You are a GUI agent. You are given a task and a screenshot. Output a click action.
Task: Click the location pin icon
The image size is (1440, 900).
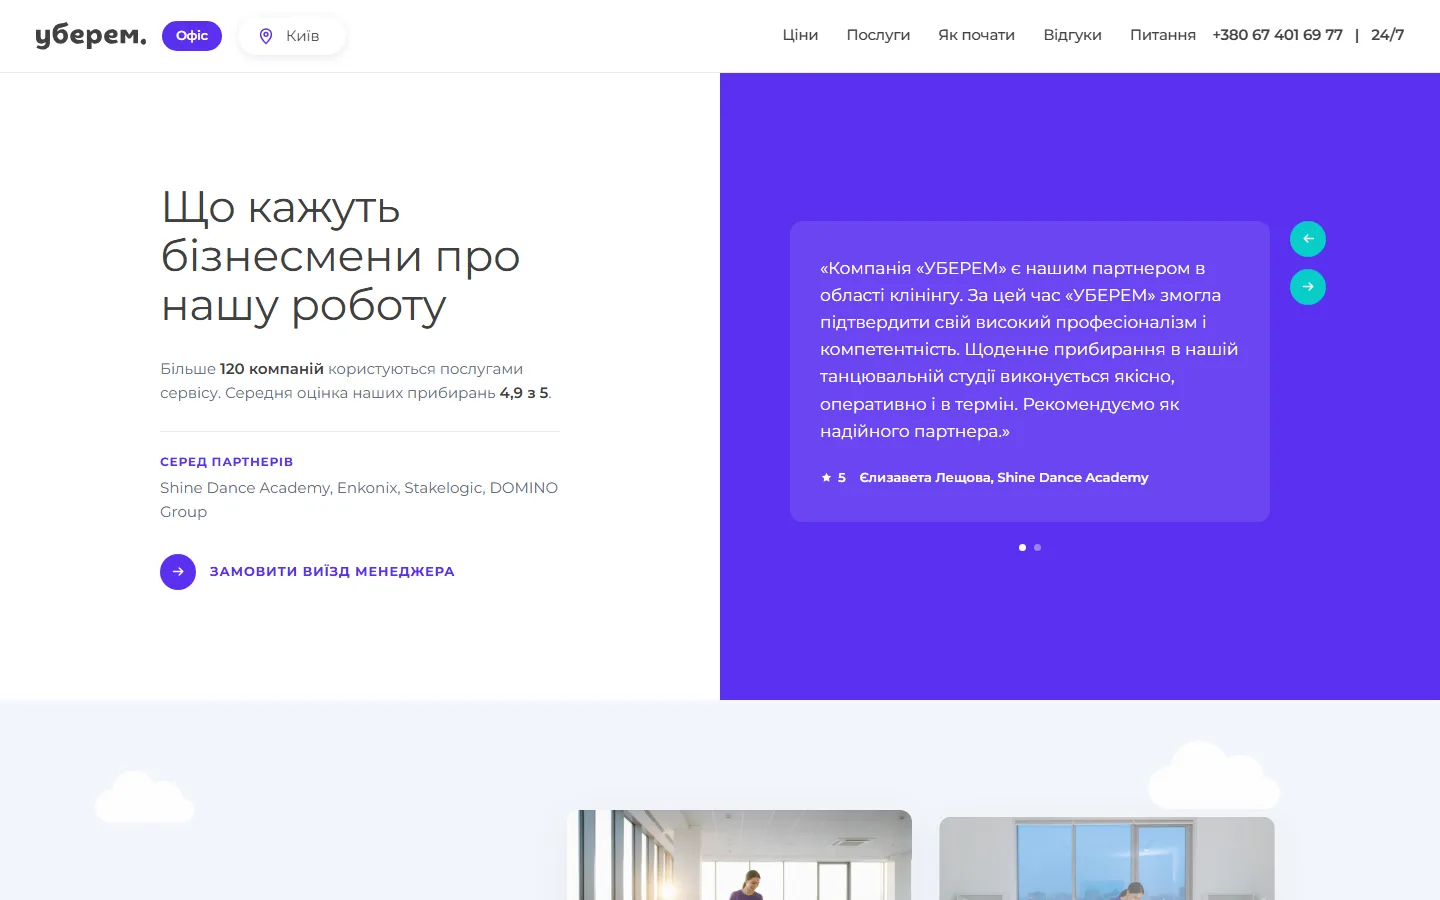point(266,36)
